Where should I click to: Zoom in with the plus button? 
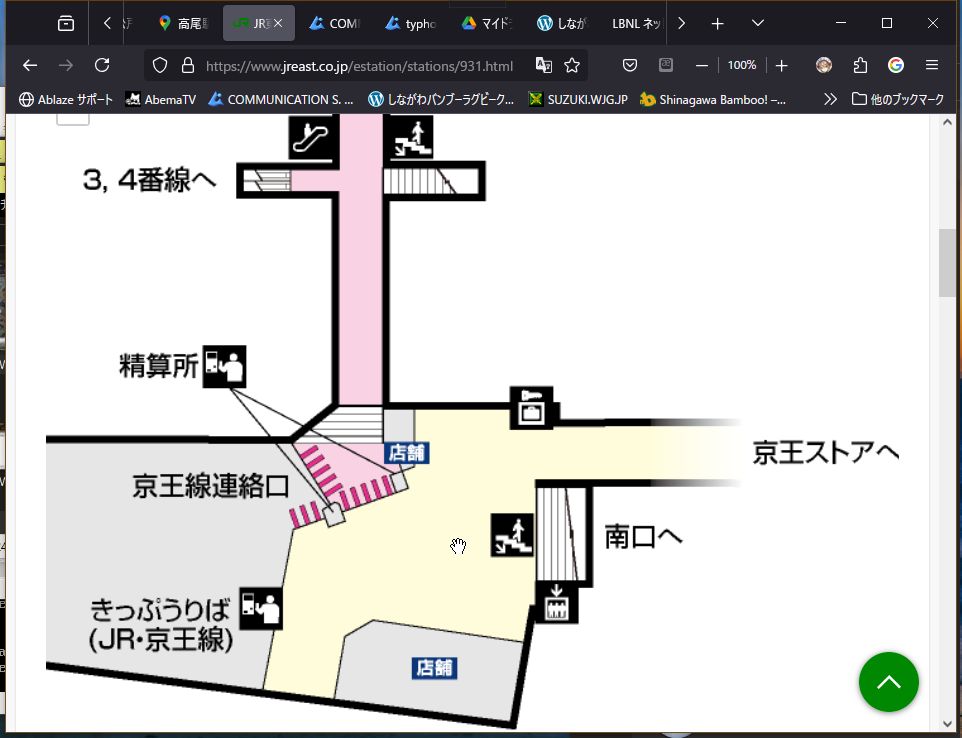coord(782,65)
